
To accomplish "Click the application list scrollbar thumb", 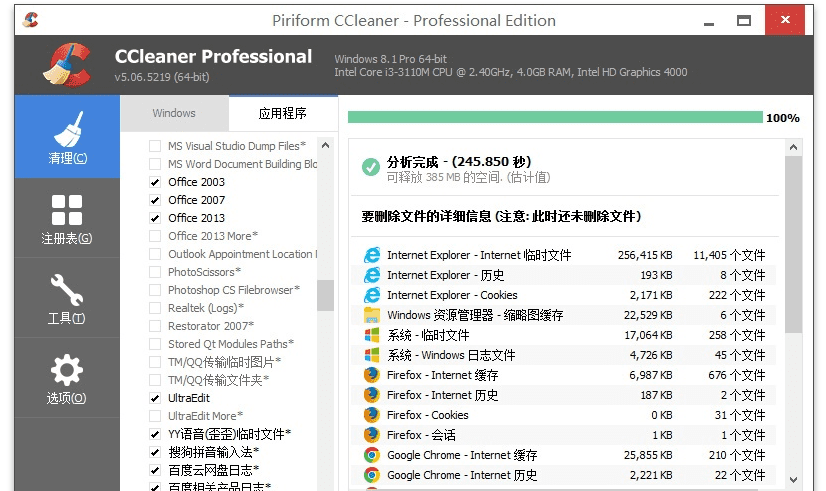I will (325, 295).
